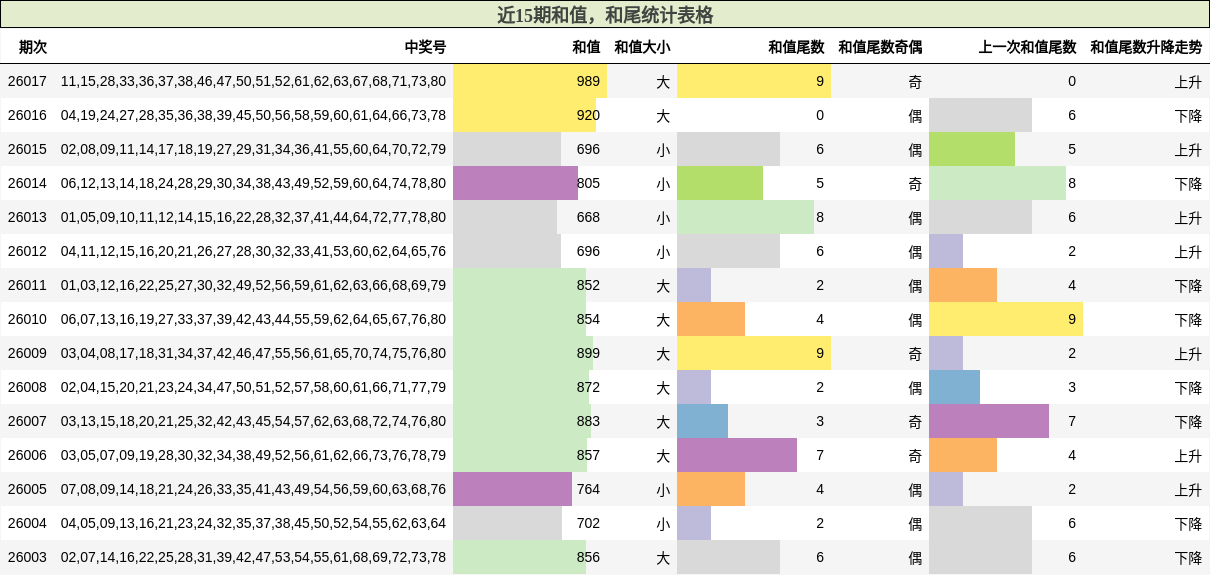Image resolution: width=1210 pixels, height=575 pixels.
Task: Click winning numbers starting 02,08,09,11
Action: 253,149
